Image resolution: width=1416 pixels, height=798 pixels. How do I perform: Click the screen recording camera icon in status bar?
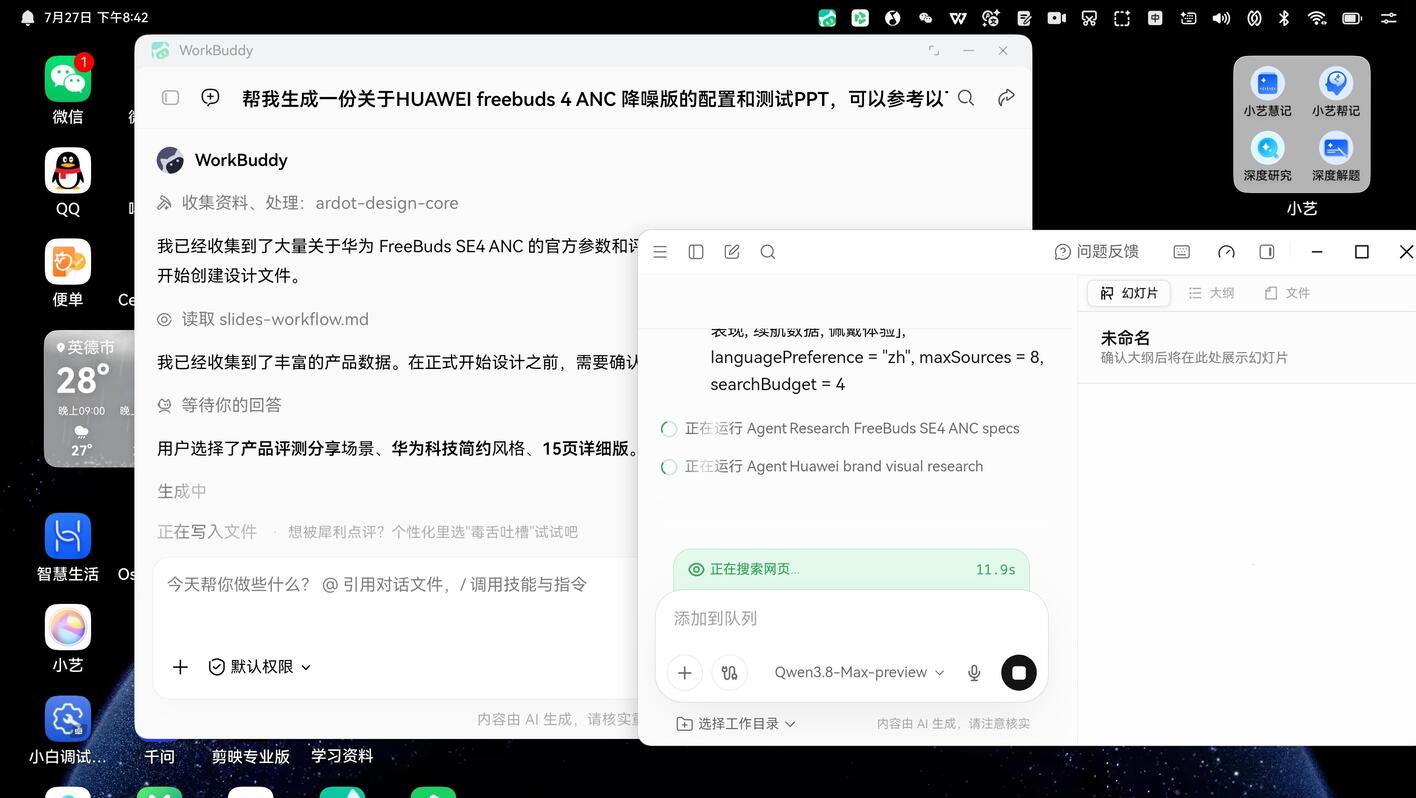pos(1056,18)
